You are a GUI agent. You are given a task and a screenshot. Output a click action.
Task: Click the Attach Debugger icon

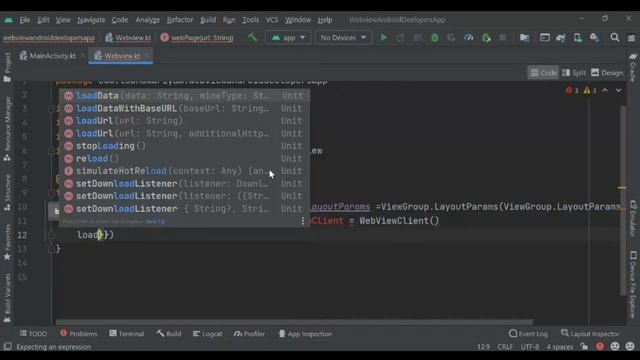(486, 38)
